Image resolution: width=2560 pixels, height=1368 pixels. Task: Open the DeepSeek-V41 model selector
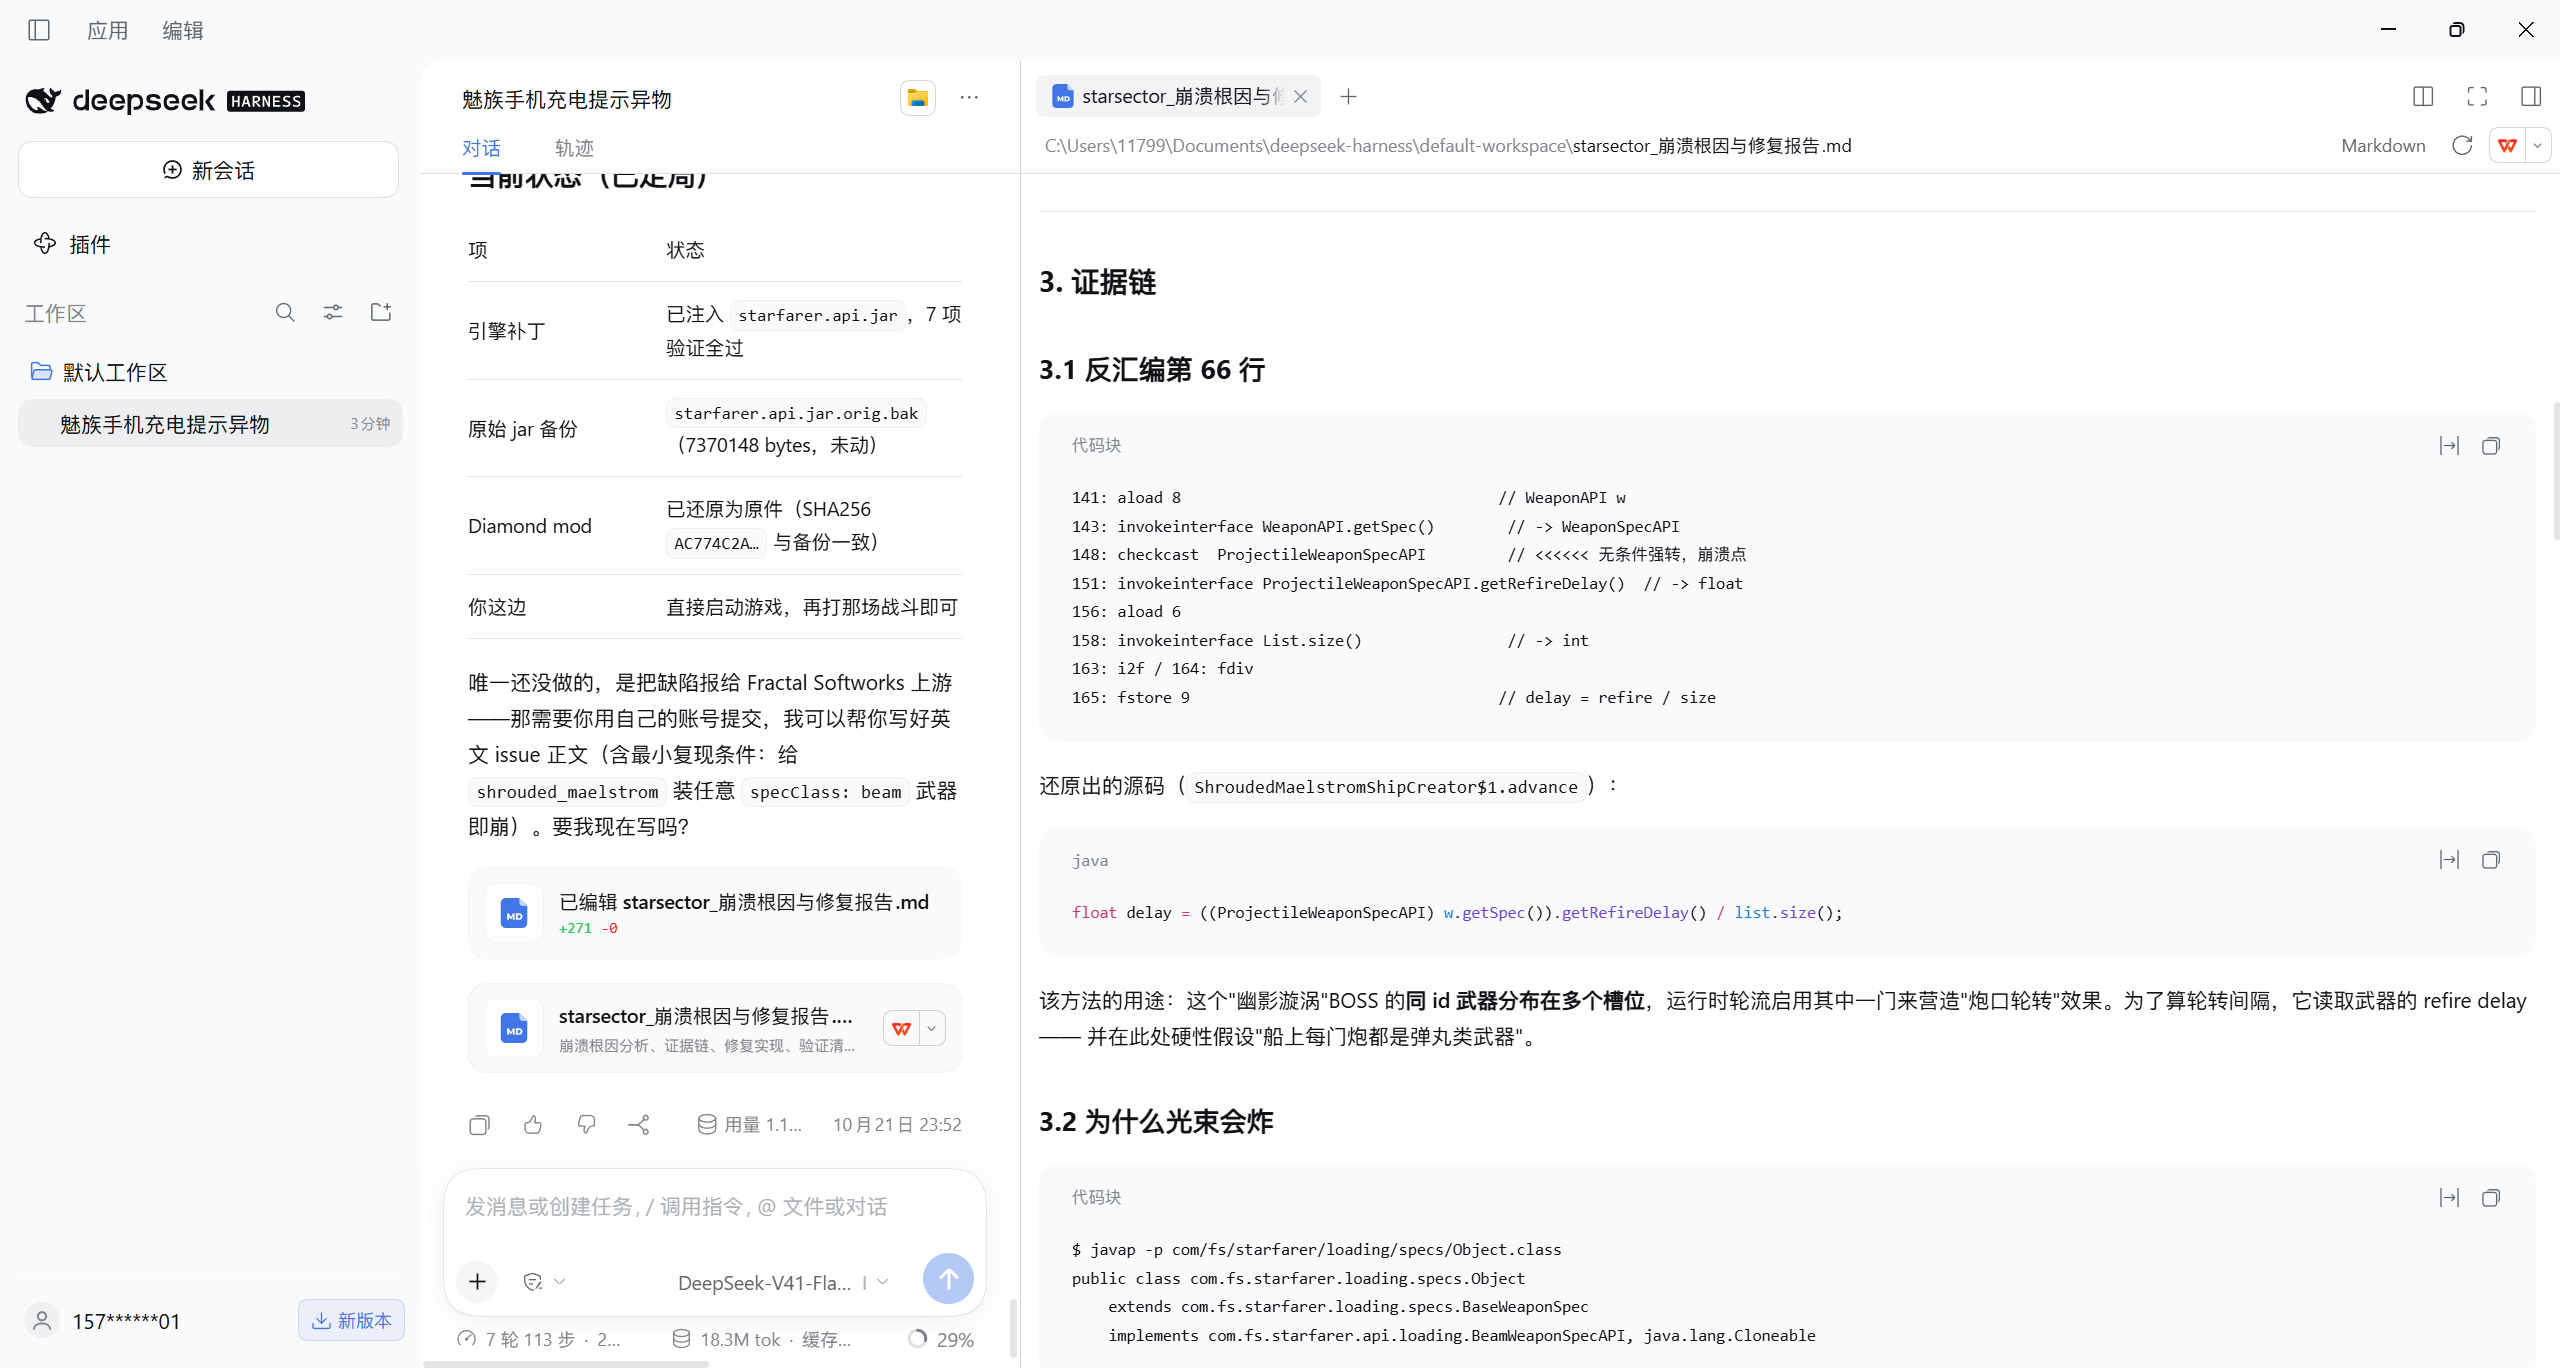[x=783, y=1283]
